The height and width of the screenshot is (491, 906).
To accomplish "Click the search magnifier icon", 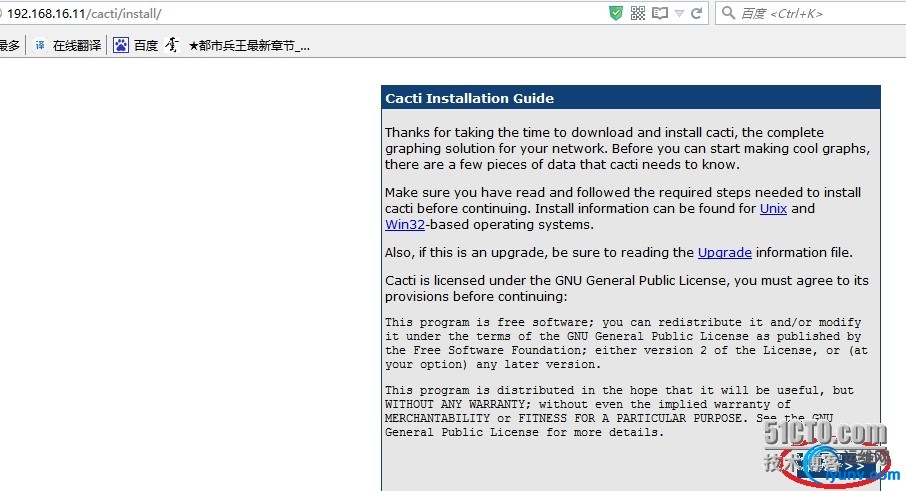I will click(729, 13).
